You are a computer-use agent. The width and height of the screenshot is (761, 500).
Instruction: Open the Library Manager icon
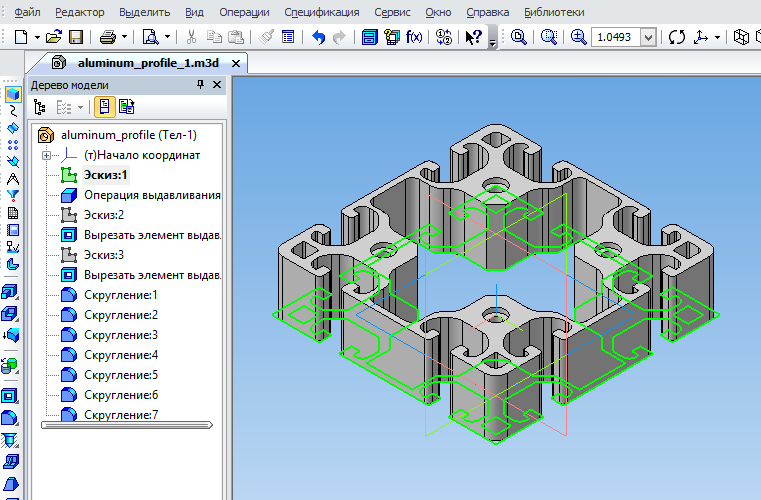[369, 37]
